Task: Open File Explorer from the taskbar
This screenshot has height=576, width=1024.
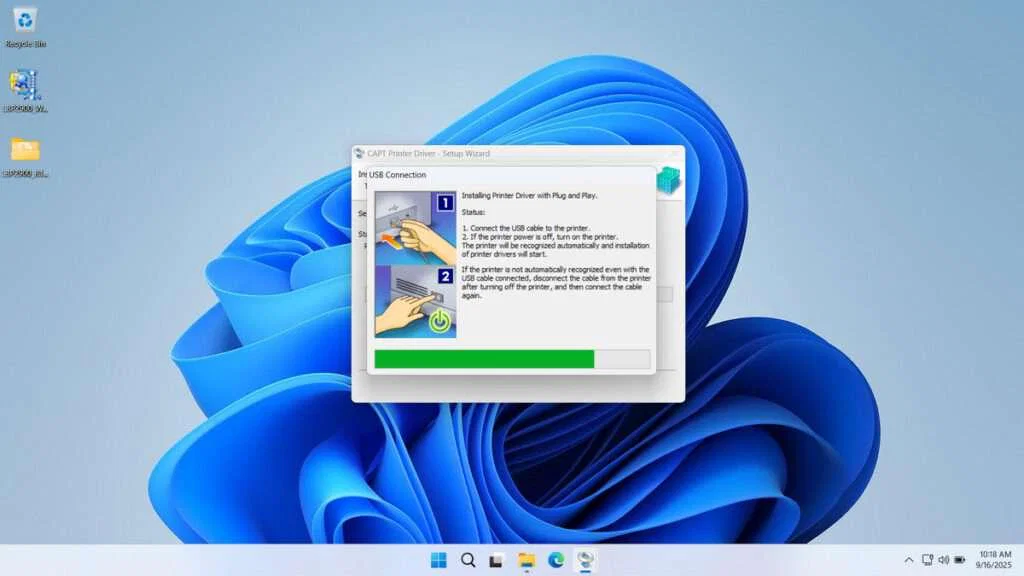Action: (527, 561)
